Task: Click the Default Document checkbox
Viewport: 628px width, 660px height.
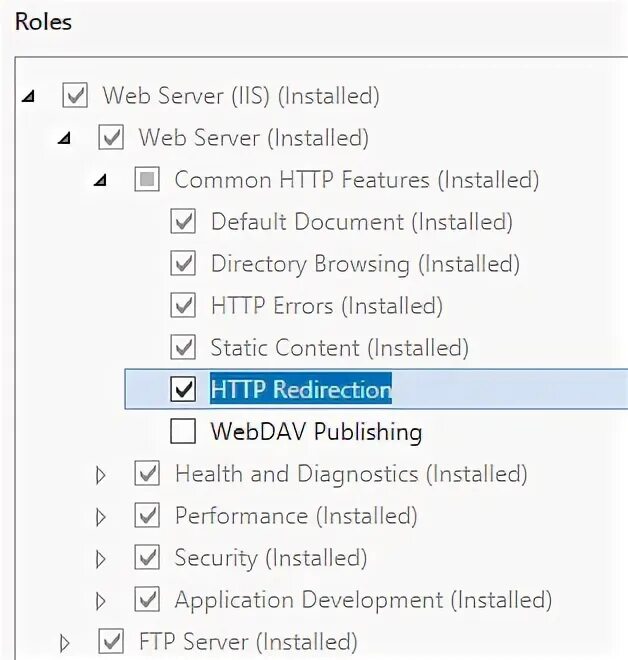Action: coord(183,221)
